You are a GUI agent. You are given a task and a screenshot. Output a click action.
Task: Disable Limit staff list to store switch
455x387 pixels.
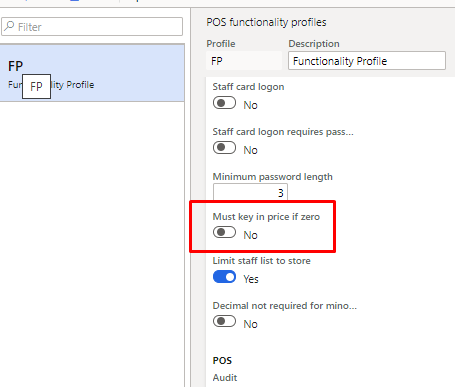[x=224, y=277]
